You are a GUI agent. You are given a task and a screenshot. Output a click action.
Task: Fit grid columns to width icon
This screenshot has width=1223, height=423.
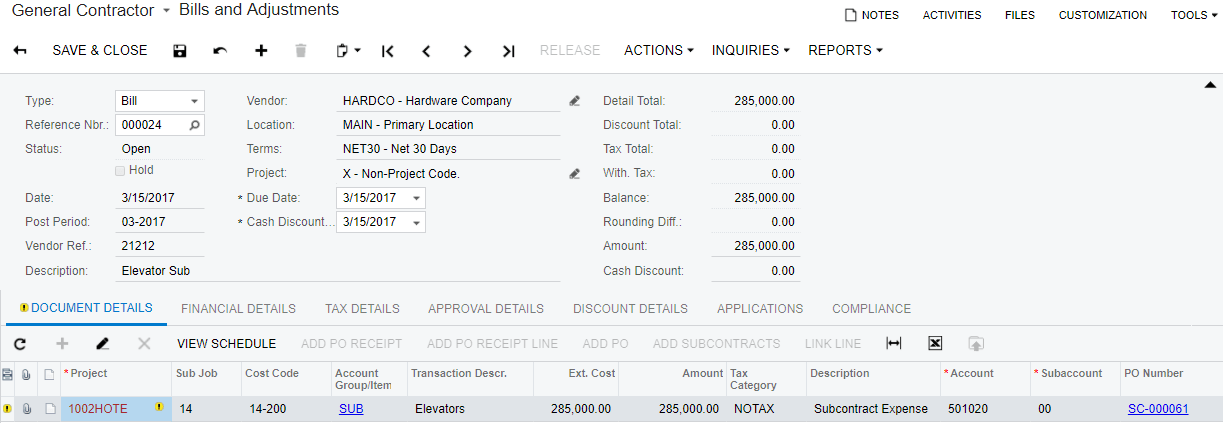pos(894,343)
